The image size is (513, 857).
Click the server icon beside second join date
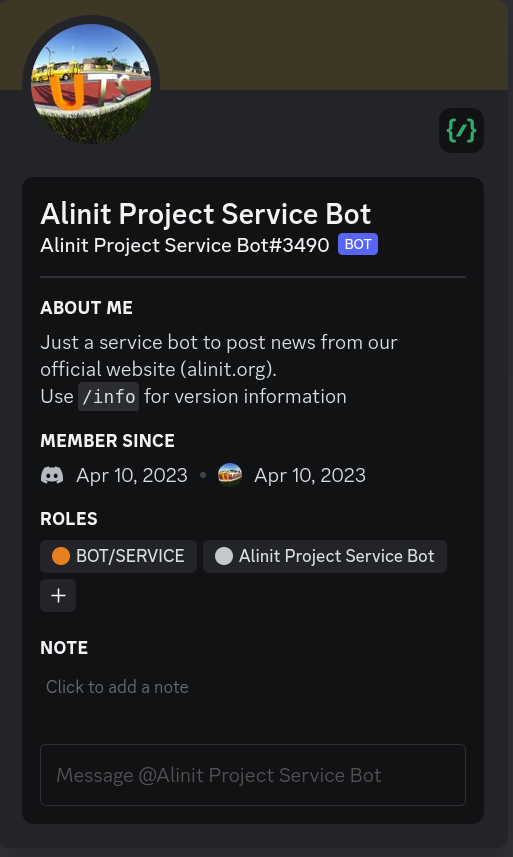tap(230, 475)
